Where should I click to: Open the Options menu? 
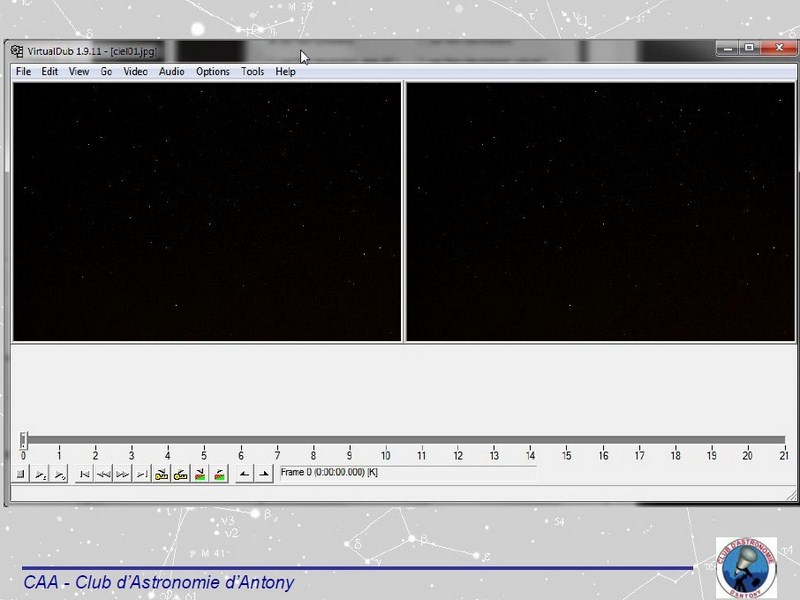tap(212, 72)
